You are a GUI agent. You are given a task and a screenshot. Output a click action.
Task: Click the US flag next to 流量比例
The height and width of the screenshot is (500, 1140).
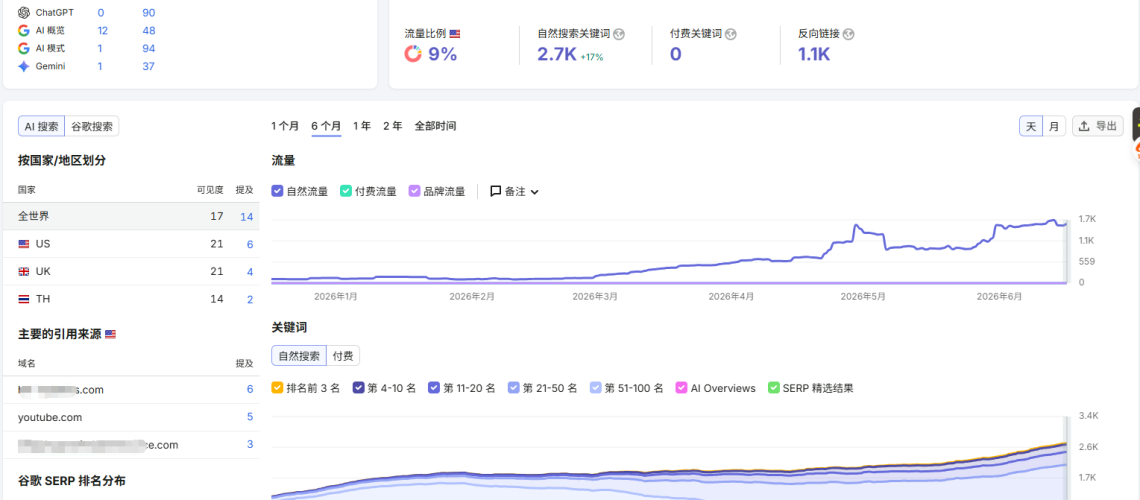coord(454,33)
